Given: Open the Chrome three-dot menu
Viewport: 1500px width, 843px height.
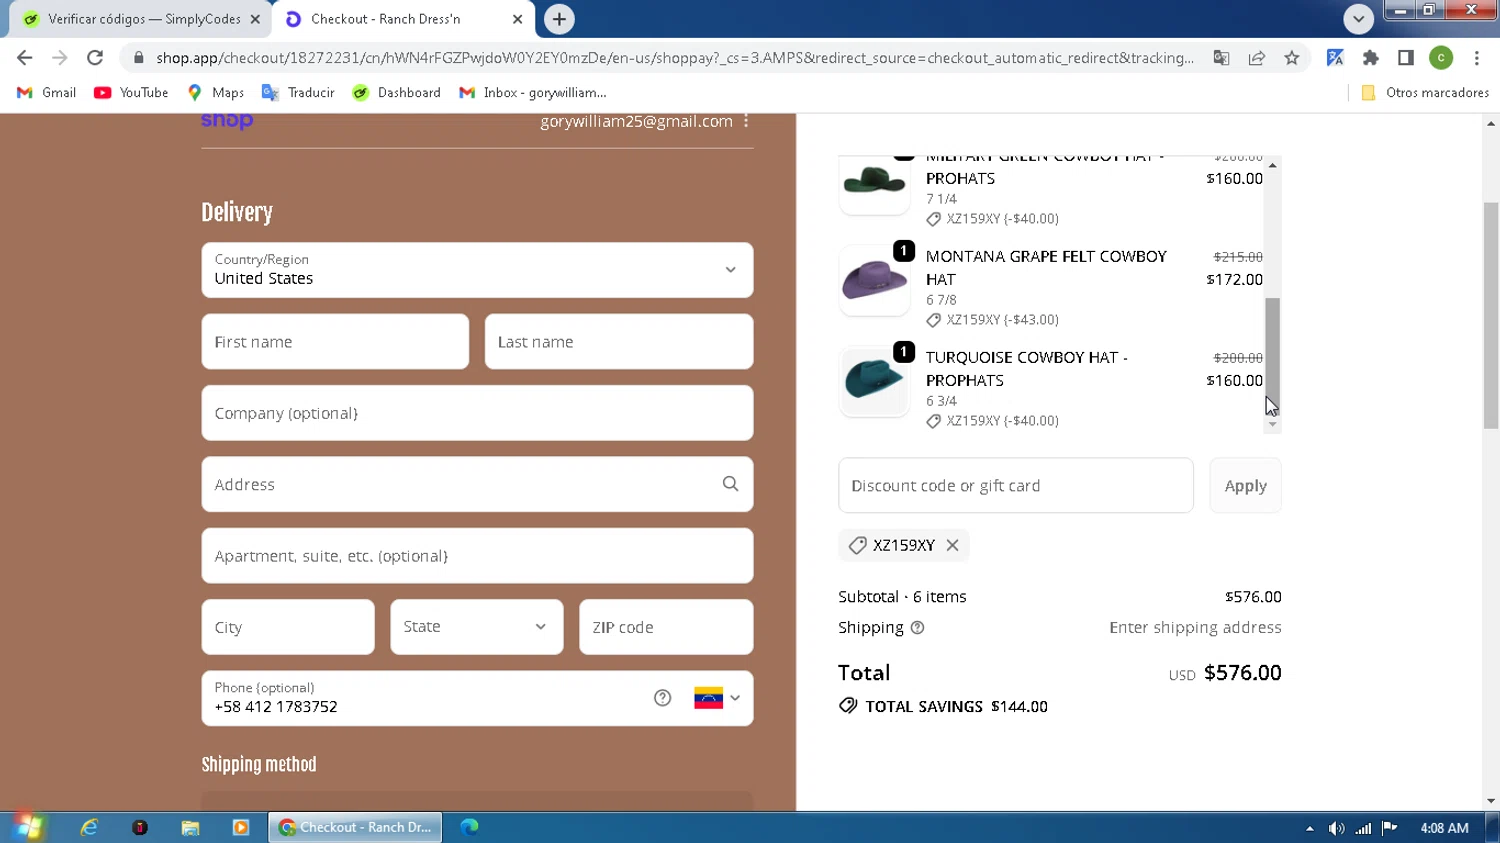Looking at the screenshot, I should [1477, 58].
